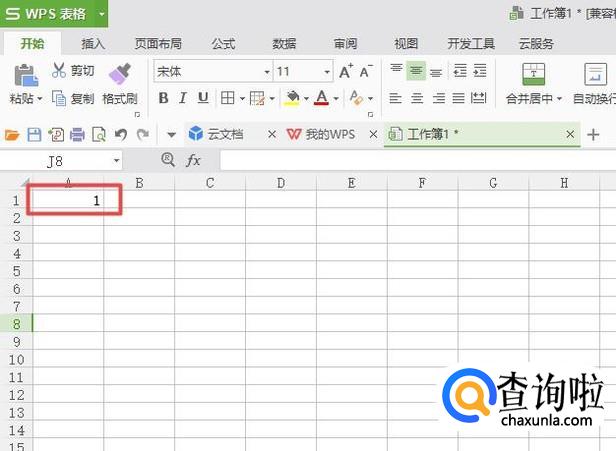Screen dimensions: 616x451
Task: Click the insert function fx icon
Action: point(194,160)
